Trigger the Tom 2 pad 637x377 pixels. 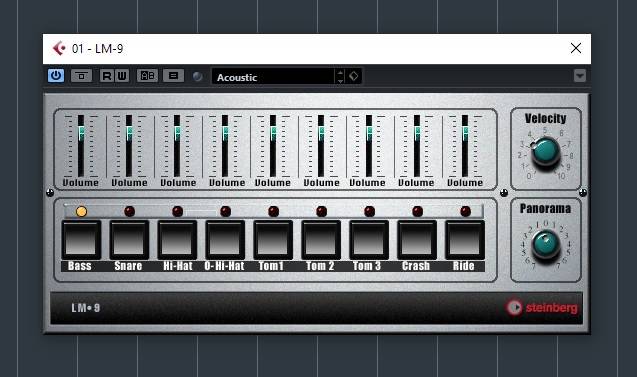tap(321, 240)
